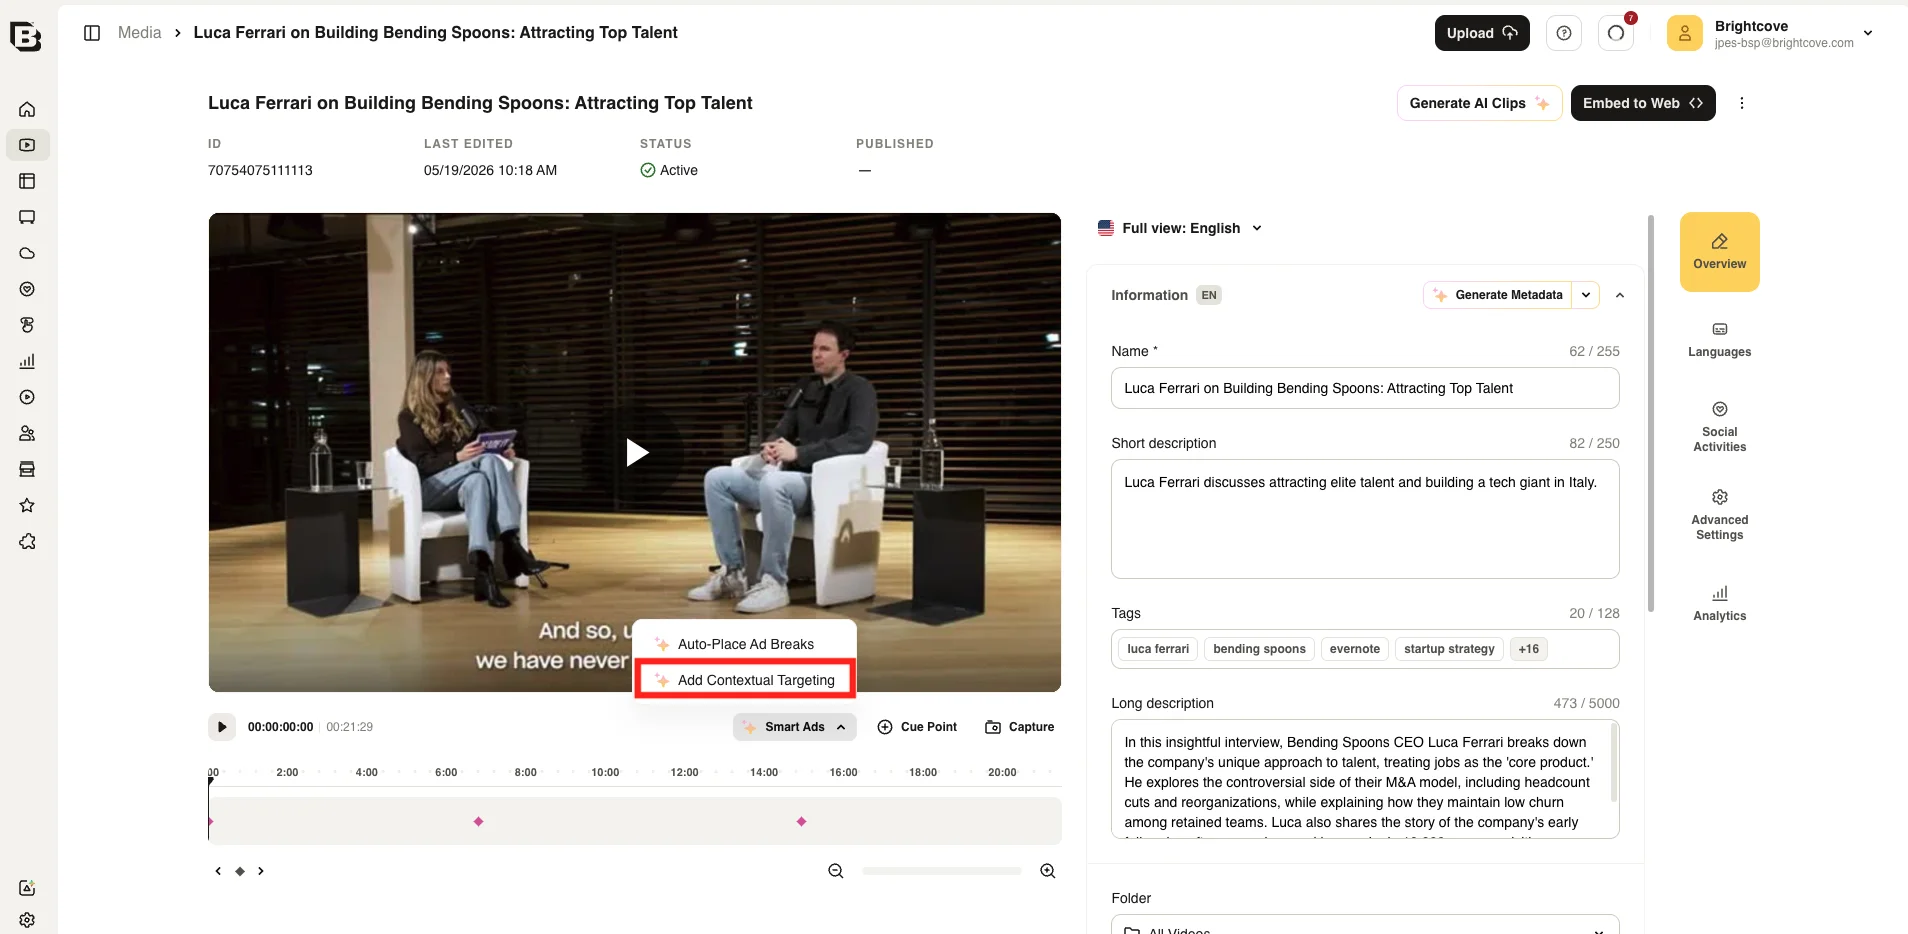Click the small play button below video
This screenshot has height=934, width=1908.
(222, 727)
